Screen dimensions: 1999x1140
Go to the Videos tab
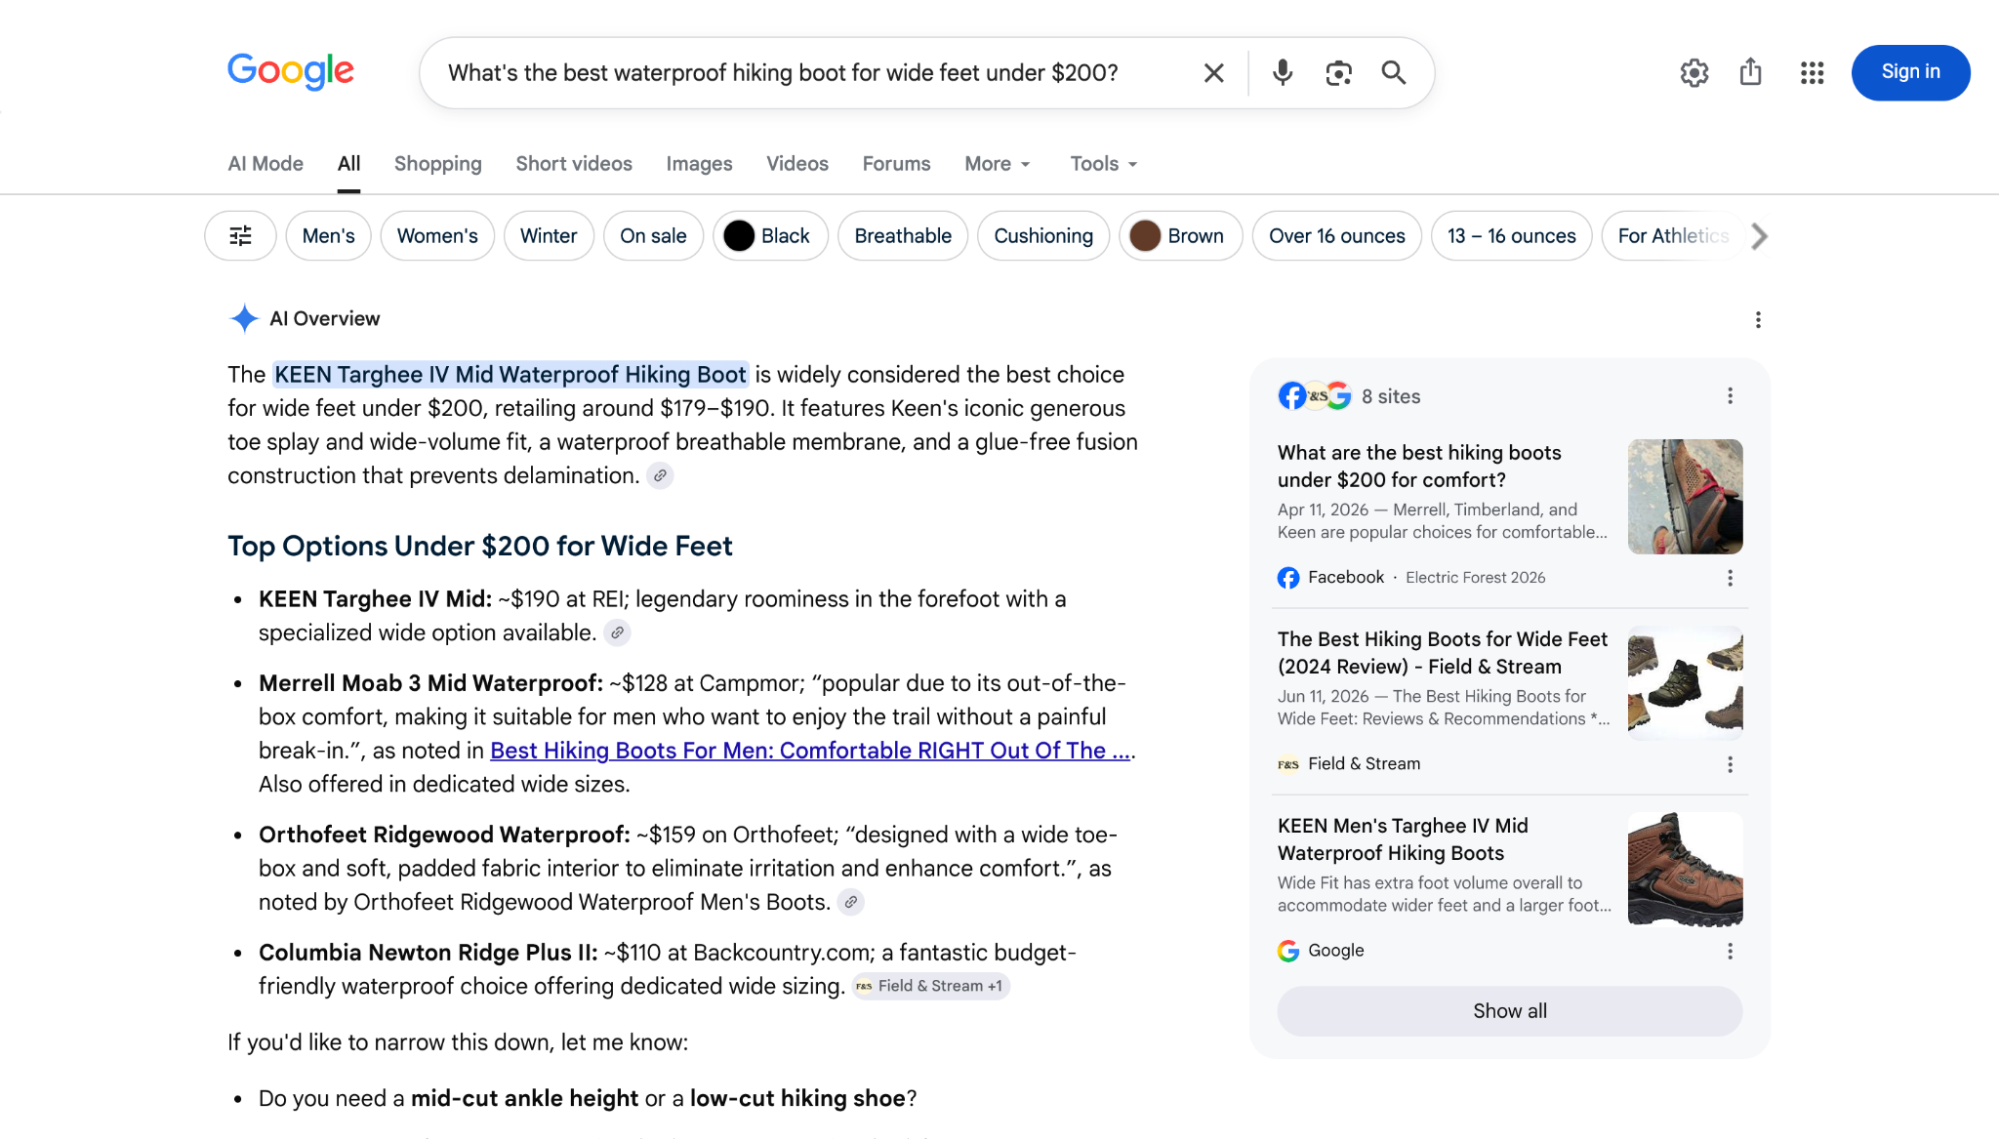(797, 164)
